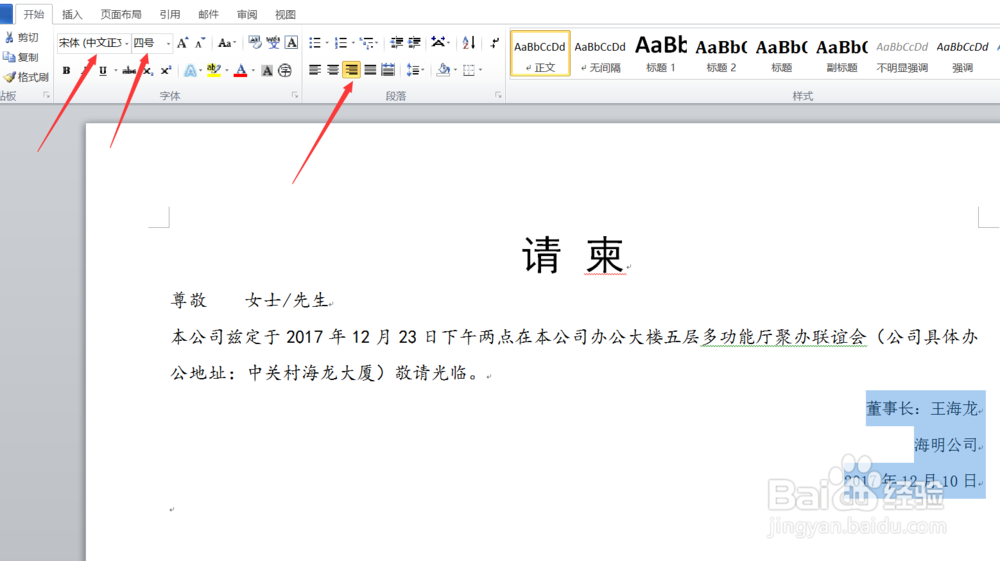Click the Sort (A-Z) icon

tap(469, 43)
